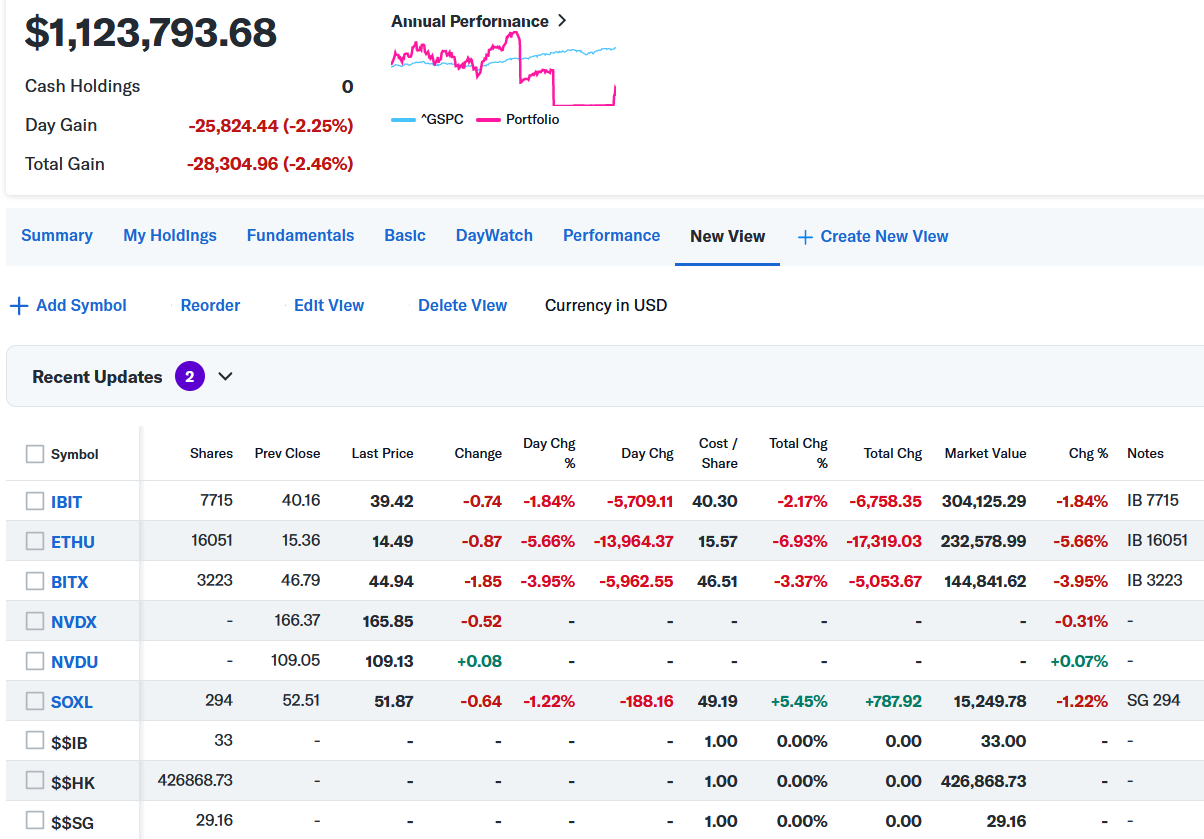Click the plus icon beside Add Symbol

tap(18, 306)
